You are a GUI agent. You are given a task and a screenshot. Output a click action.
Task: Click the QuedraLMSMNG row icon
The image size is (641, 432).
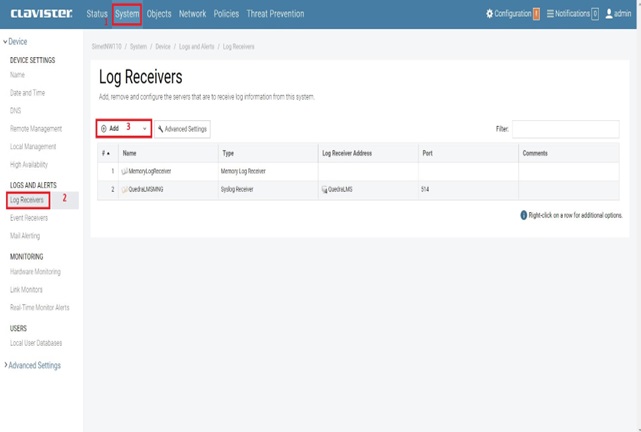(x=125, y=188)
